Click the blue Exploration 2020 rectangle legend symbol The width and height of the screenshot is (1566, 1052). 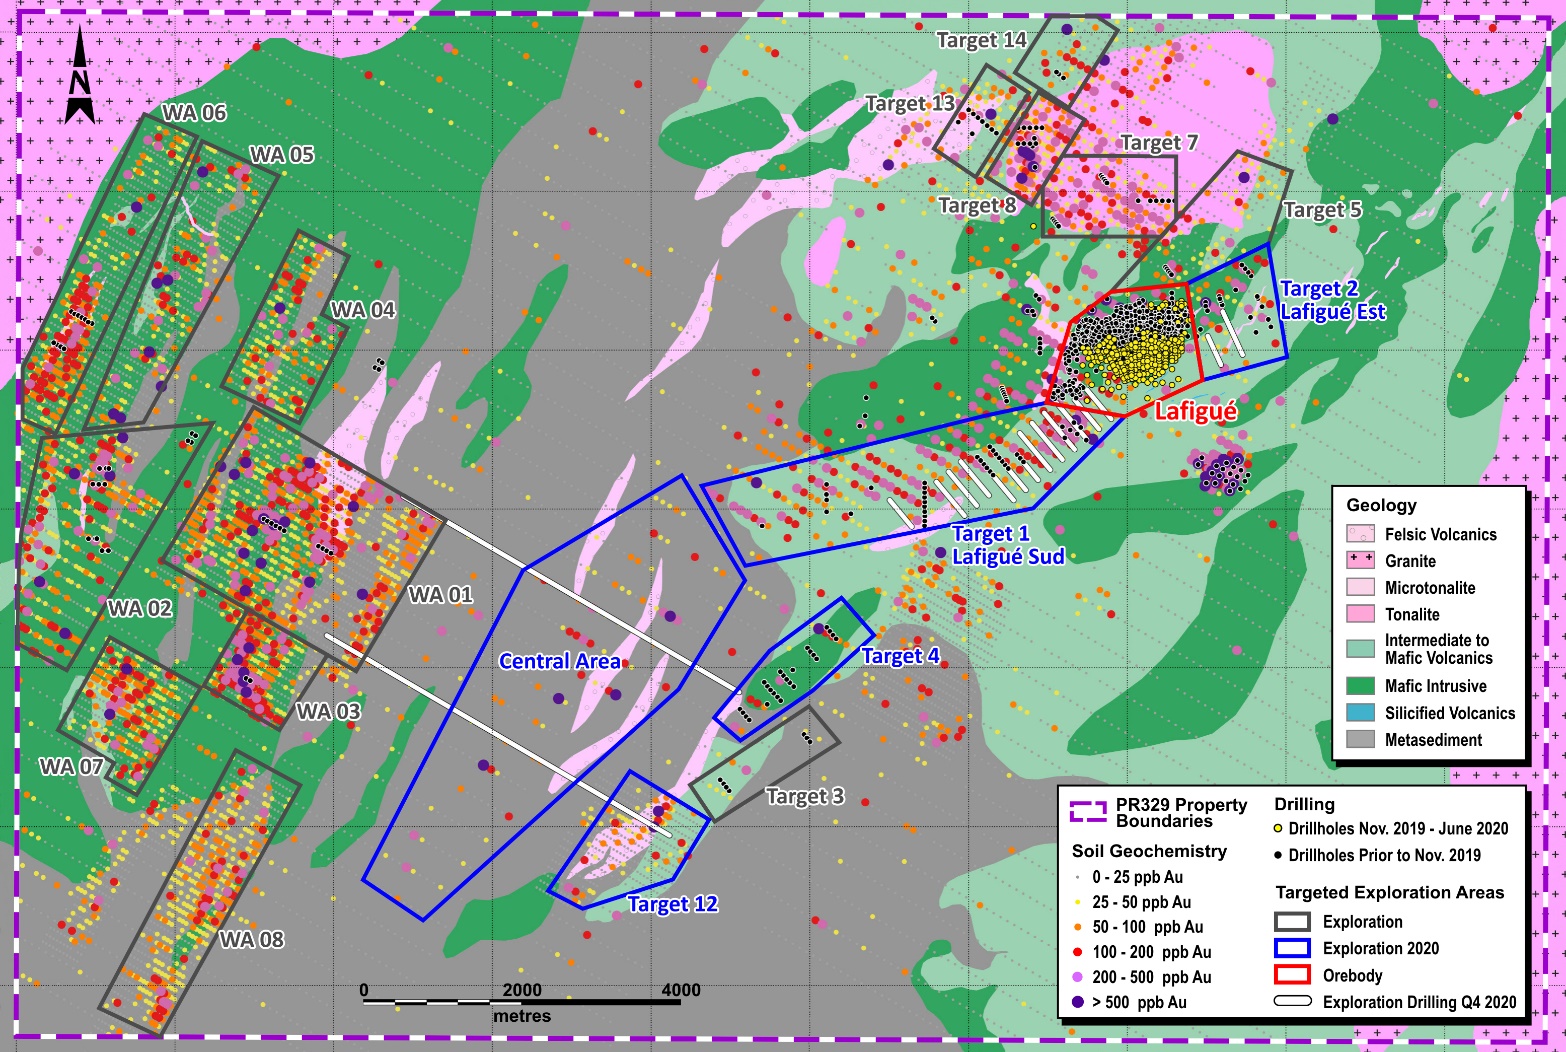click(x=1292, y=948)
